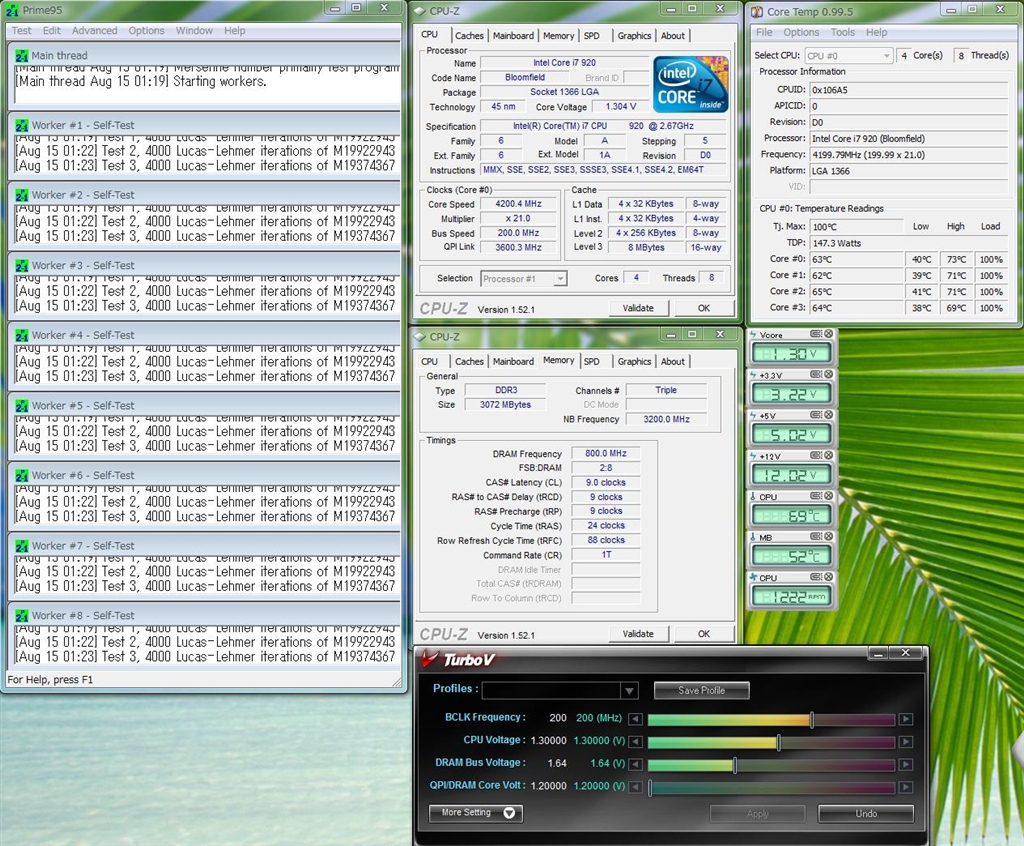Decrease CPU Voltage with left arrow
The height and width of the screenshot is (846, 1024).
point(634,742)
